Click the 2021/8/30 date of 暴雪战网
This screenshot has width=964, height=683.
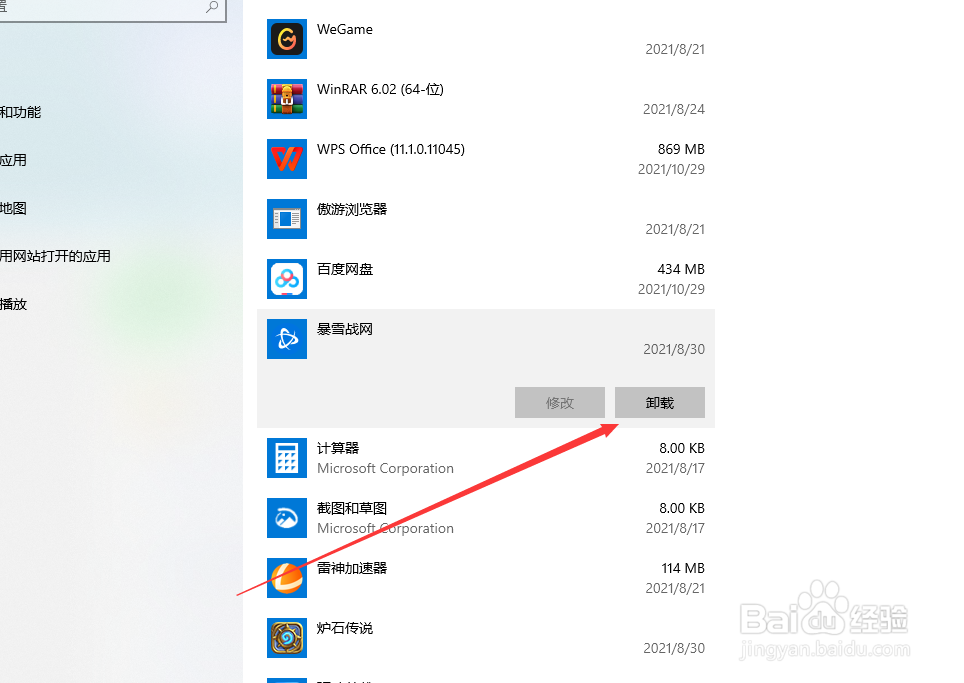click(674, 349)
